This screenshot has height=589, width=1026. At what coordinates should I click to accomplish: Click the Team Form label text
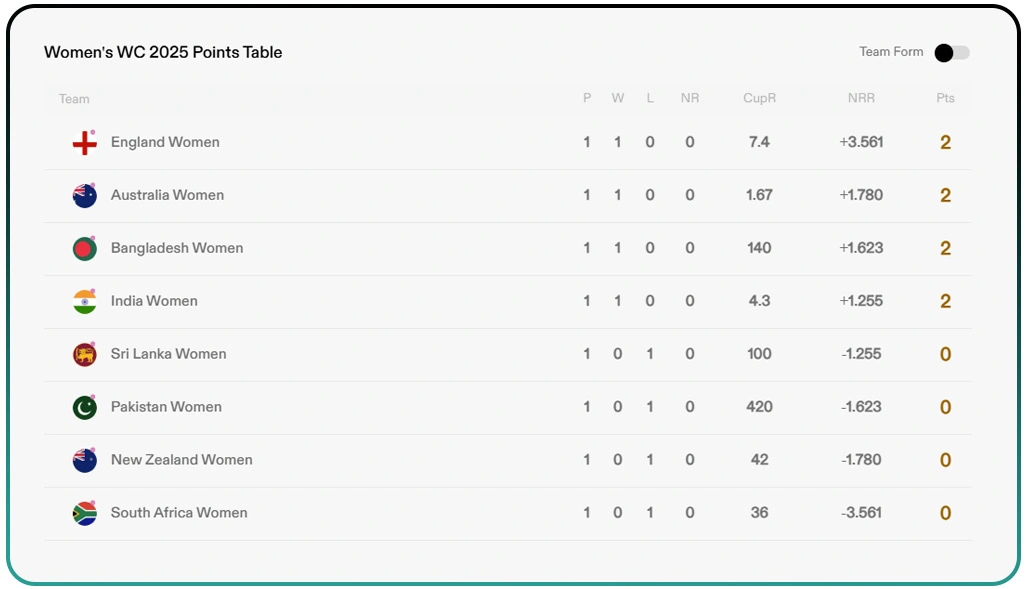pyautogui.click(x=891, y=52)
